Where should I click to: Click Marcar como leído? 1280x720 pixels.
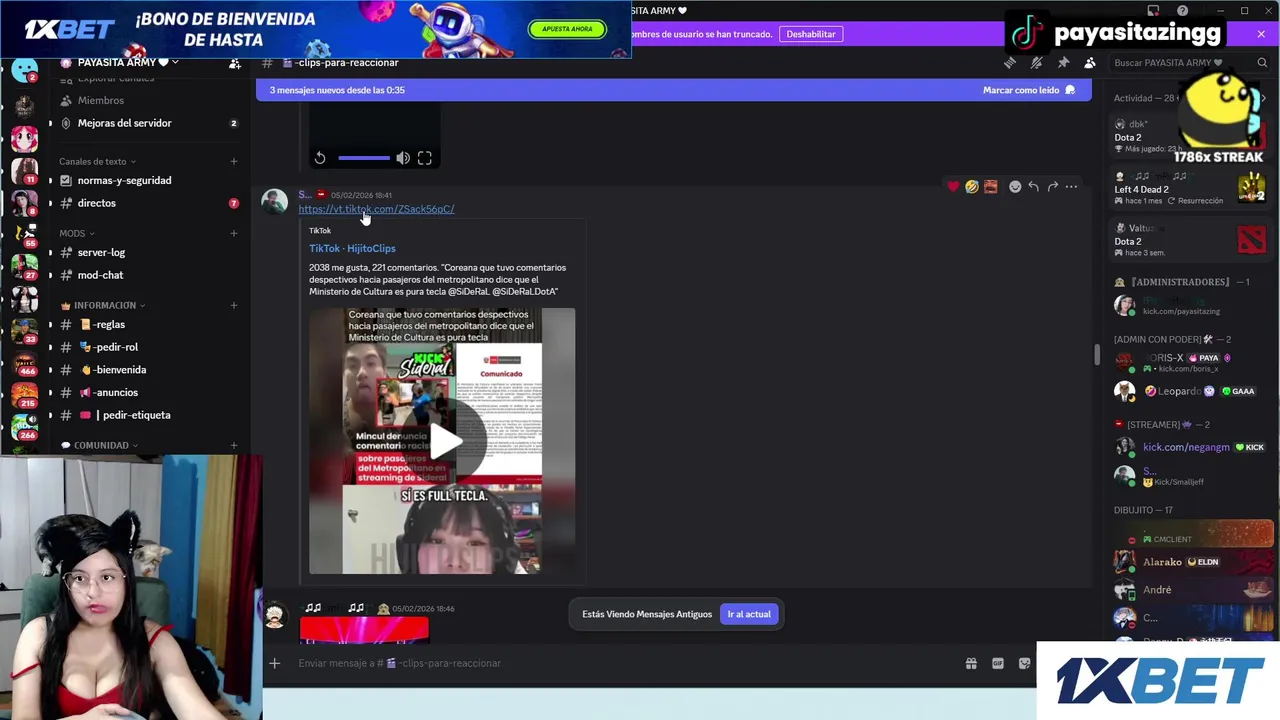click(1029, 90)
